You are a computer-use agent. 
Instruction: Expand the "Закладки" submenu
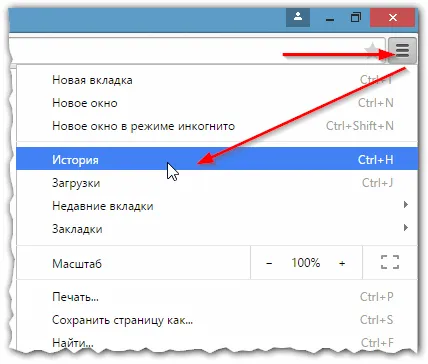pos(217,229)
